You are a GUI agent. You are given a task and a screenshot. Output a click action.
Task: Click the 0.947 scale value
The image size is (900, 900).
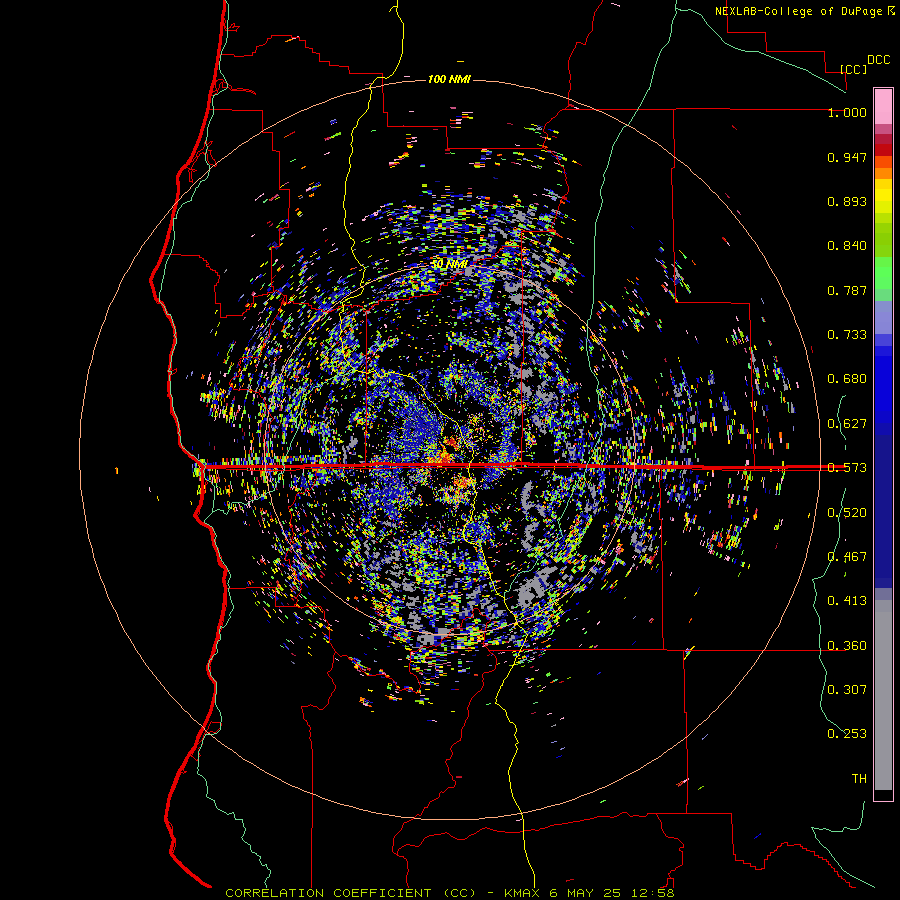pyautogui.click(x=847, y=157)
